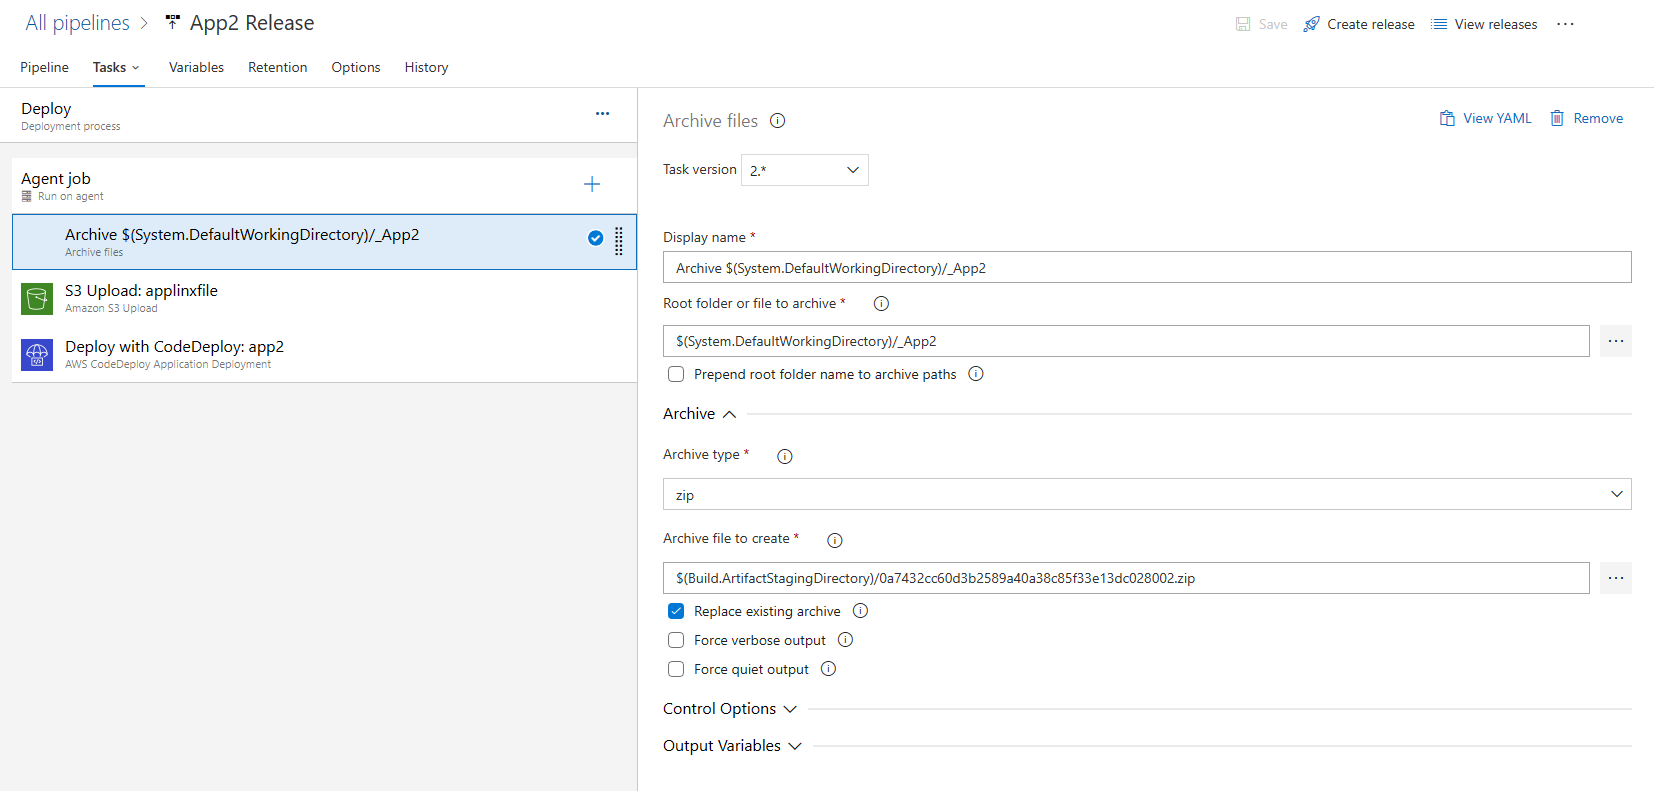This screenshot has height=791, width=1654.
Task: Browse root folder with ellipsis button
Action: pos(1616,341)
